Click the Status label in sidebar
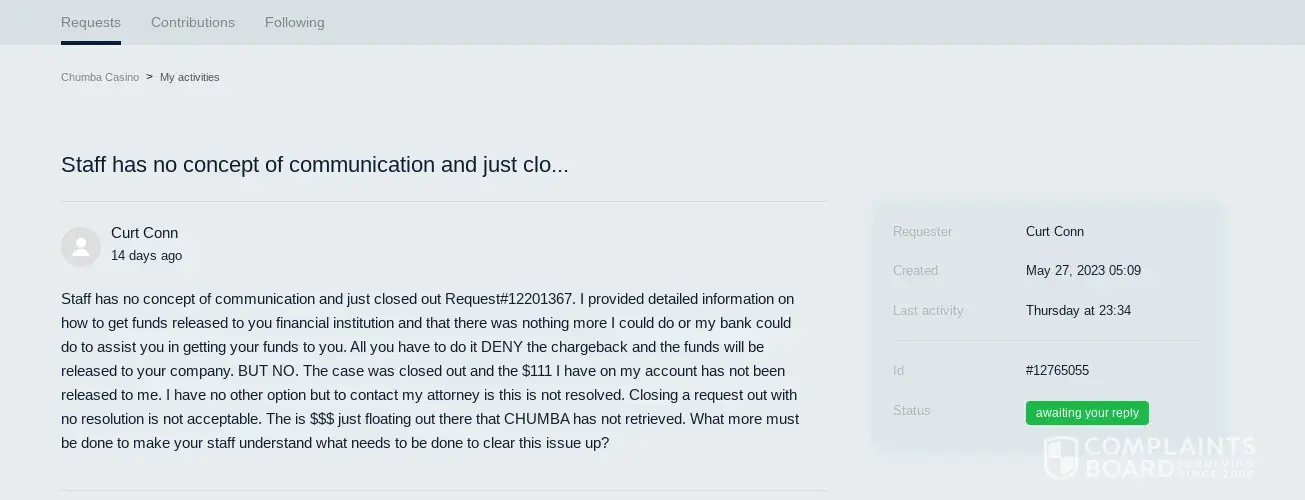The width and height of the screenshot is (1305, 500). pos(912,411)
